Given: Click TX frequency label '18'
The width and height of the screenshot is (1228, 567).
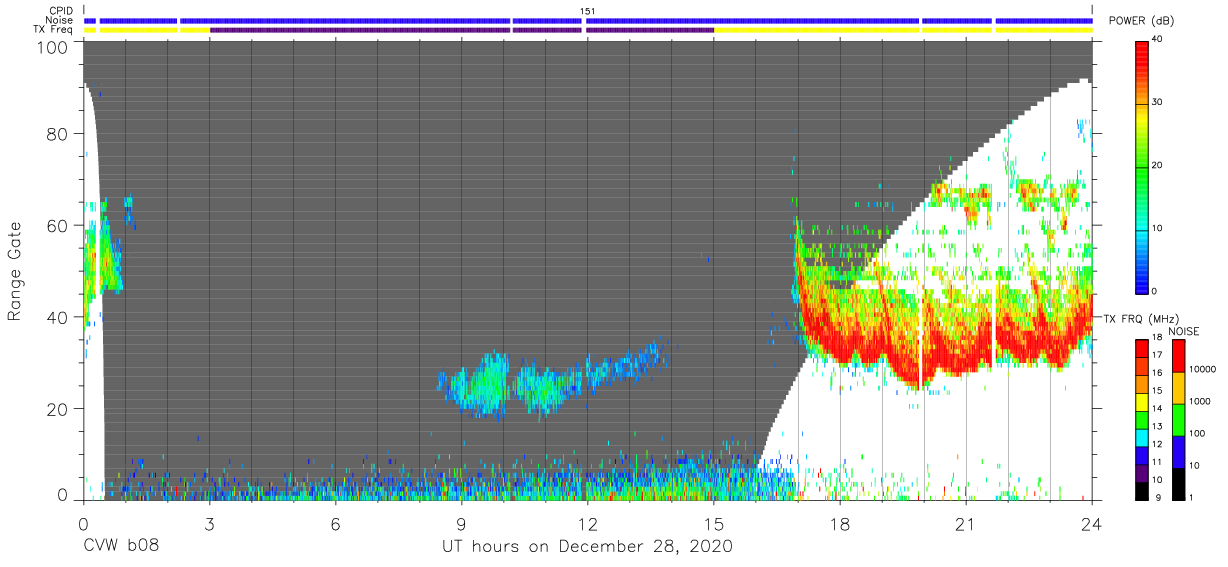Looking at the screenshot, I should (x=1158, y=338).
